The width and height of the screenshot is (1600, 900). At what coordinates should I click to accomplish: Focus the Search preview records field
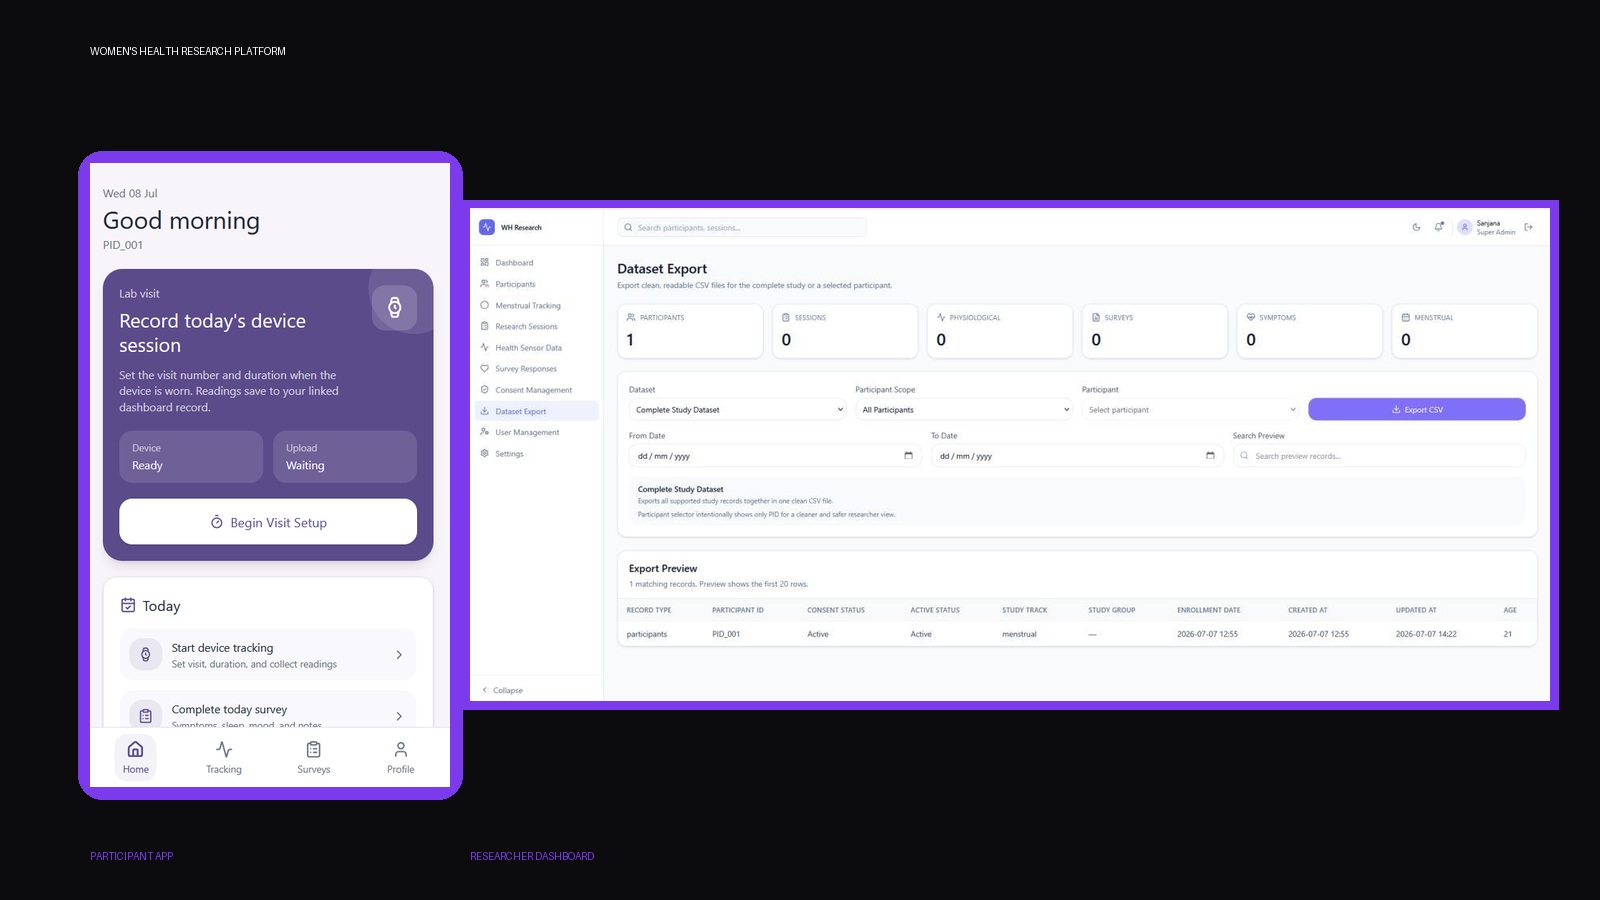(1378, 456)
